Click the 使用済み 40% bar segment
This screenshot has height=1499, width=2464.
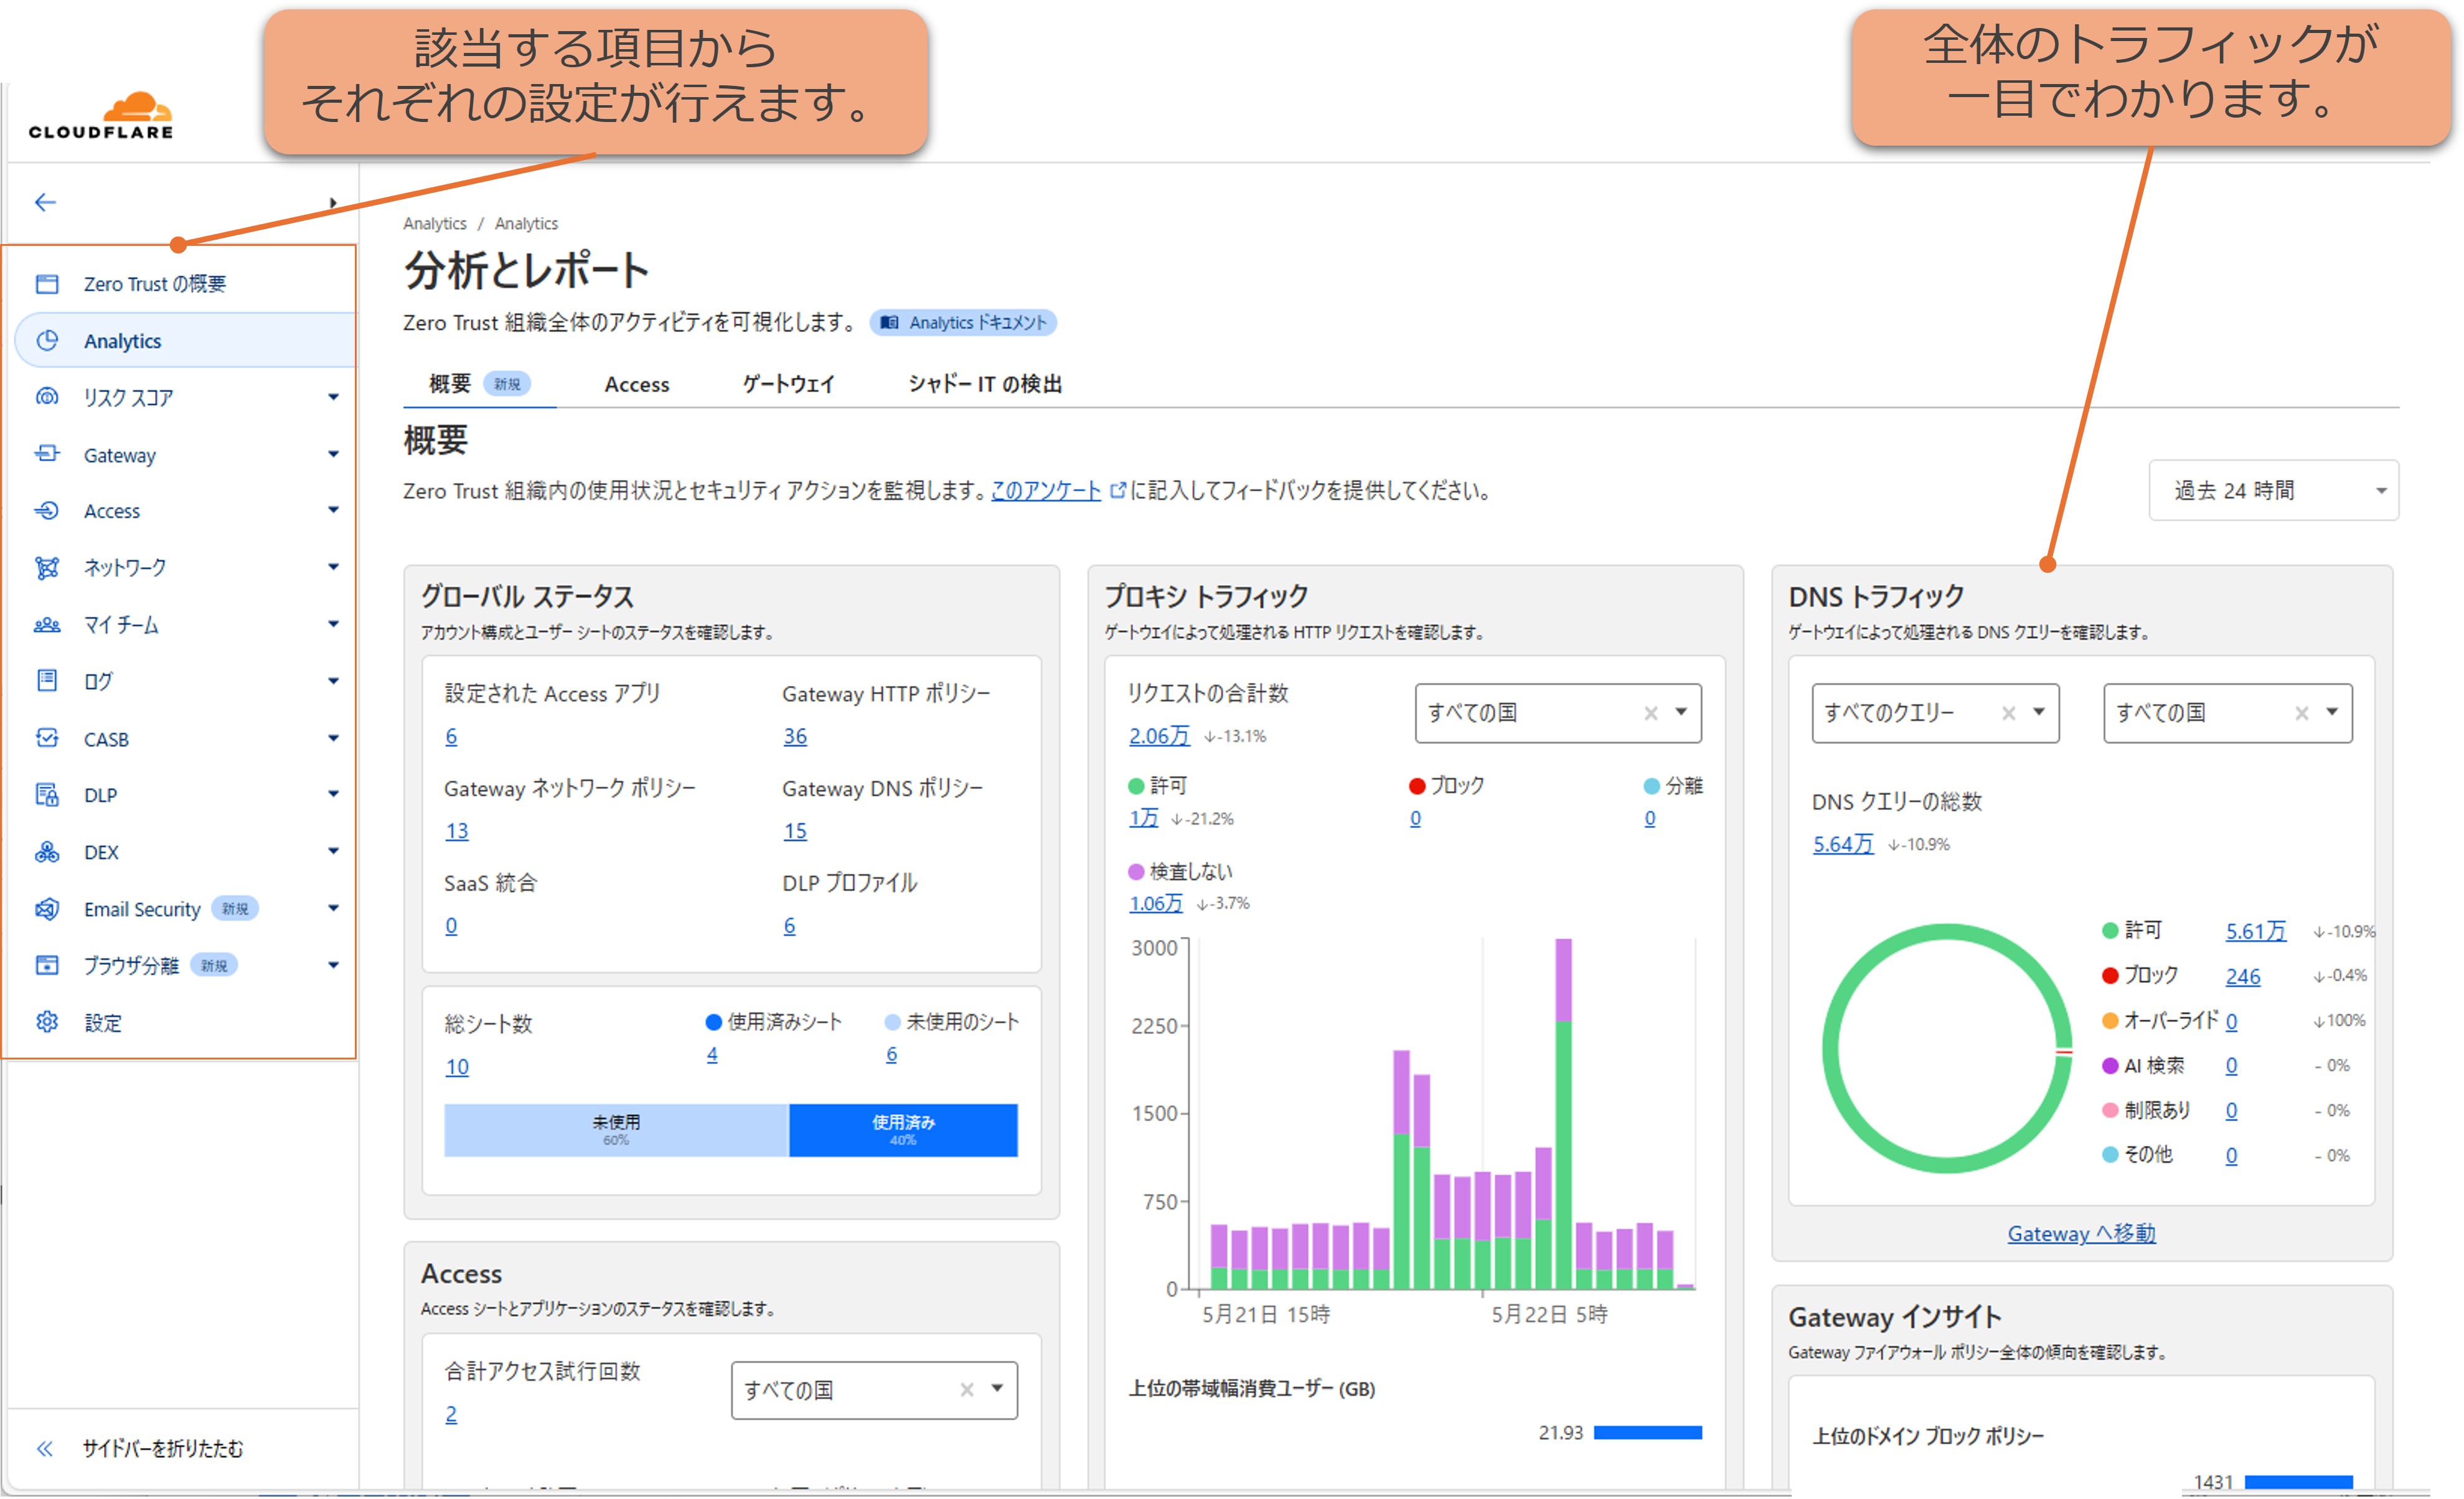pos(904,1131)
